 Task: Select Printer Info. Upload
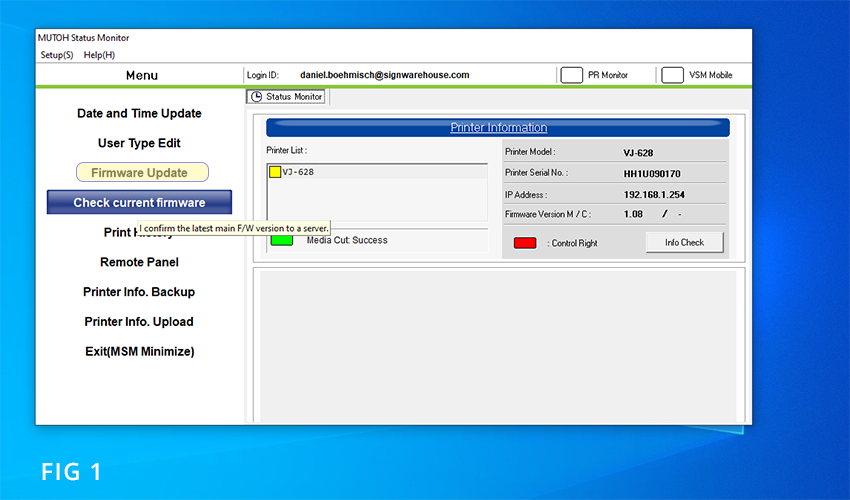[139, 322]
